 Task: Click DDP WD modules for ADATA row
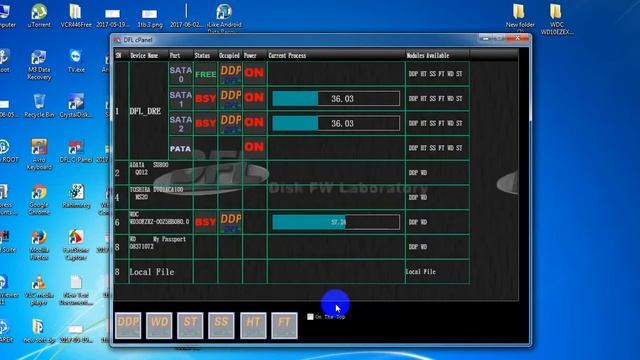[418, 173]
